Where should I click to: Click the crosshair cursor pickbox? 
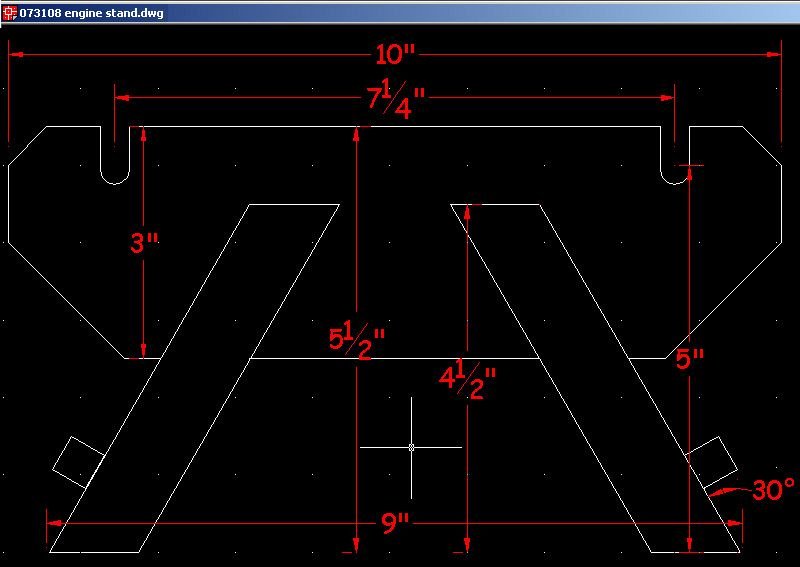pyautogui.click(x=411, y=448)
